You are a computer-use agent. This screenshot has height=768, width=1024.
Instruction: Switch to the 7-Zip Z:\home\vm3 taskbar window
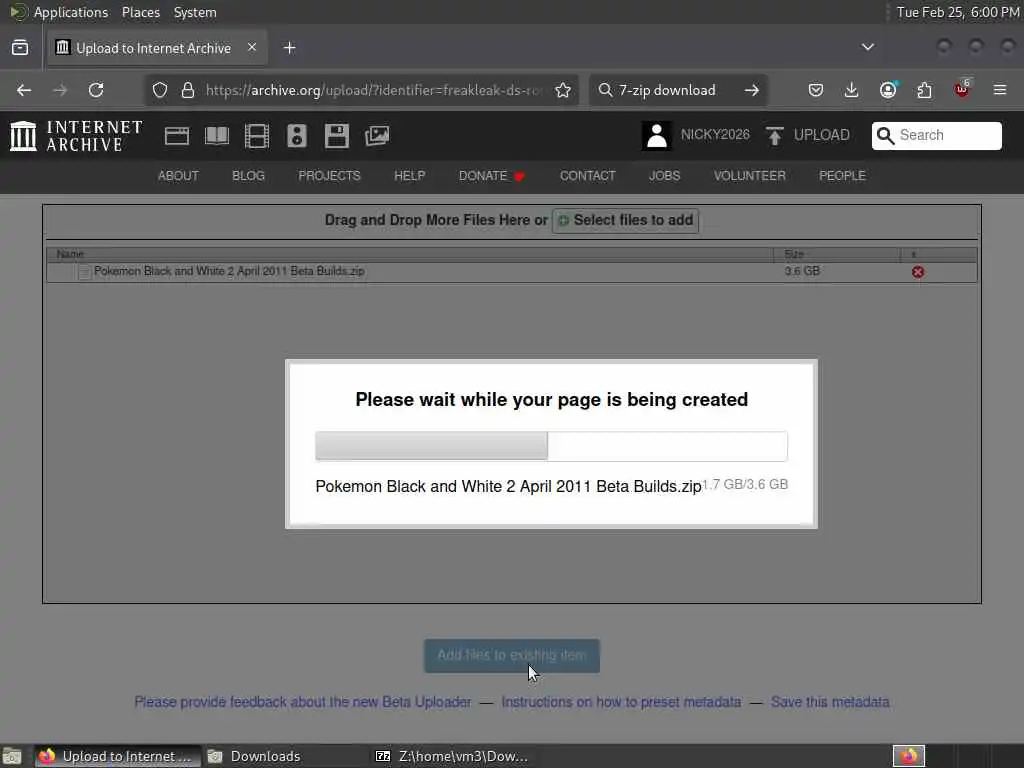pyautogui.click(x=451, y=756)
